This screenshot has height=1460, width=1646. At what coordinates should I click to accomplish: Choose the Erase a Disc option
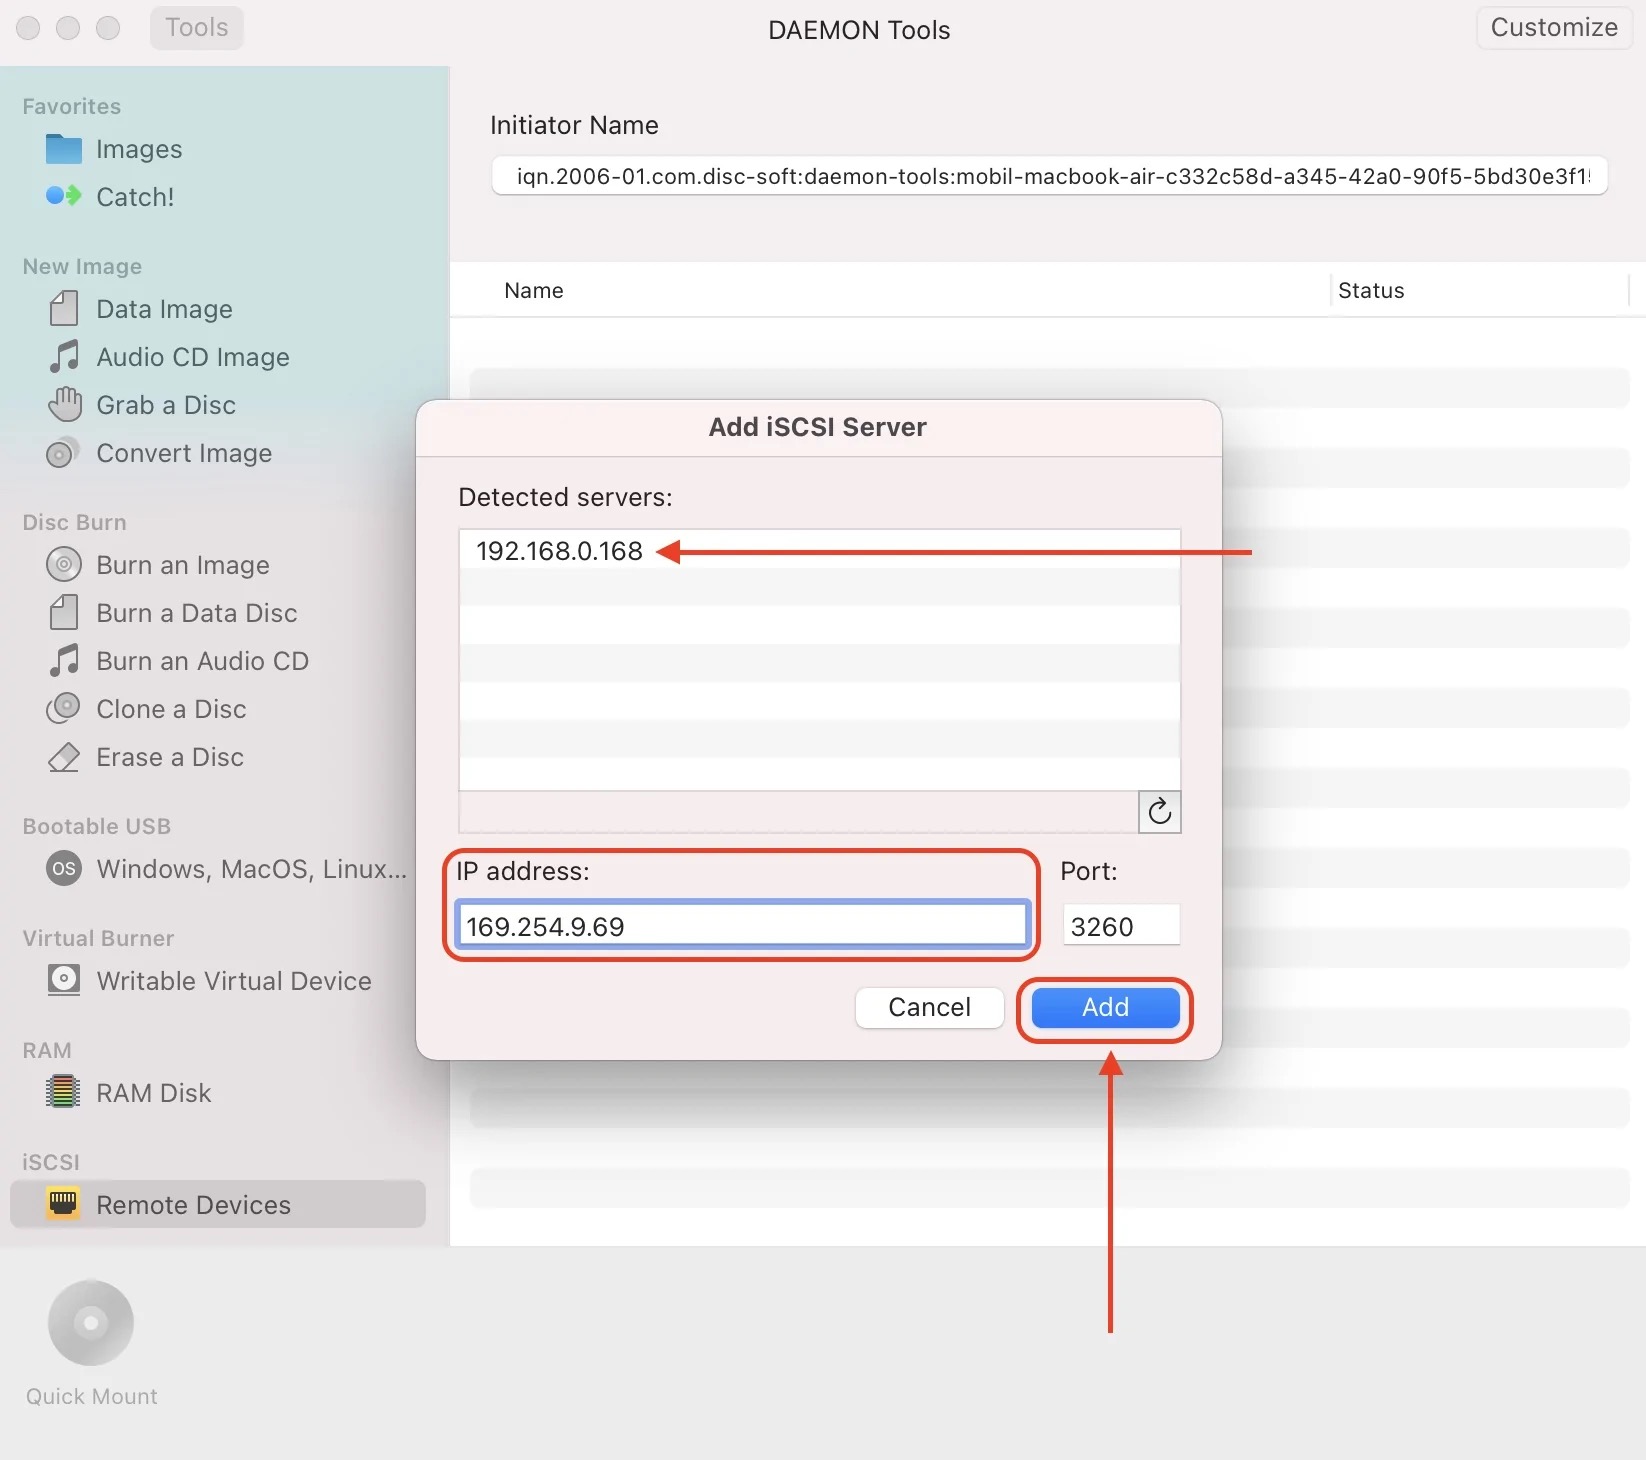pyautogui.click(x=169, y=757)
